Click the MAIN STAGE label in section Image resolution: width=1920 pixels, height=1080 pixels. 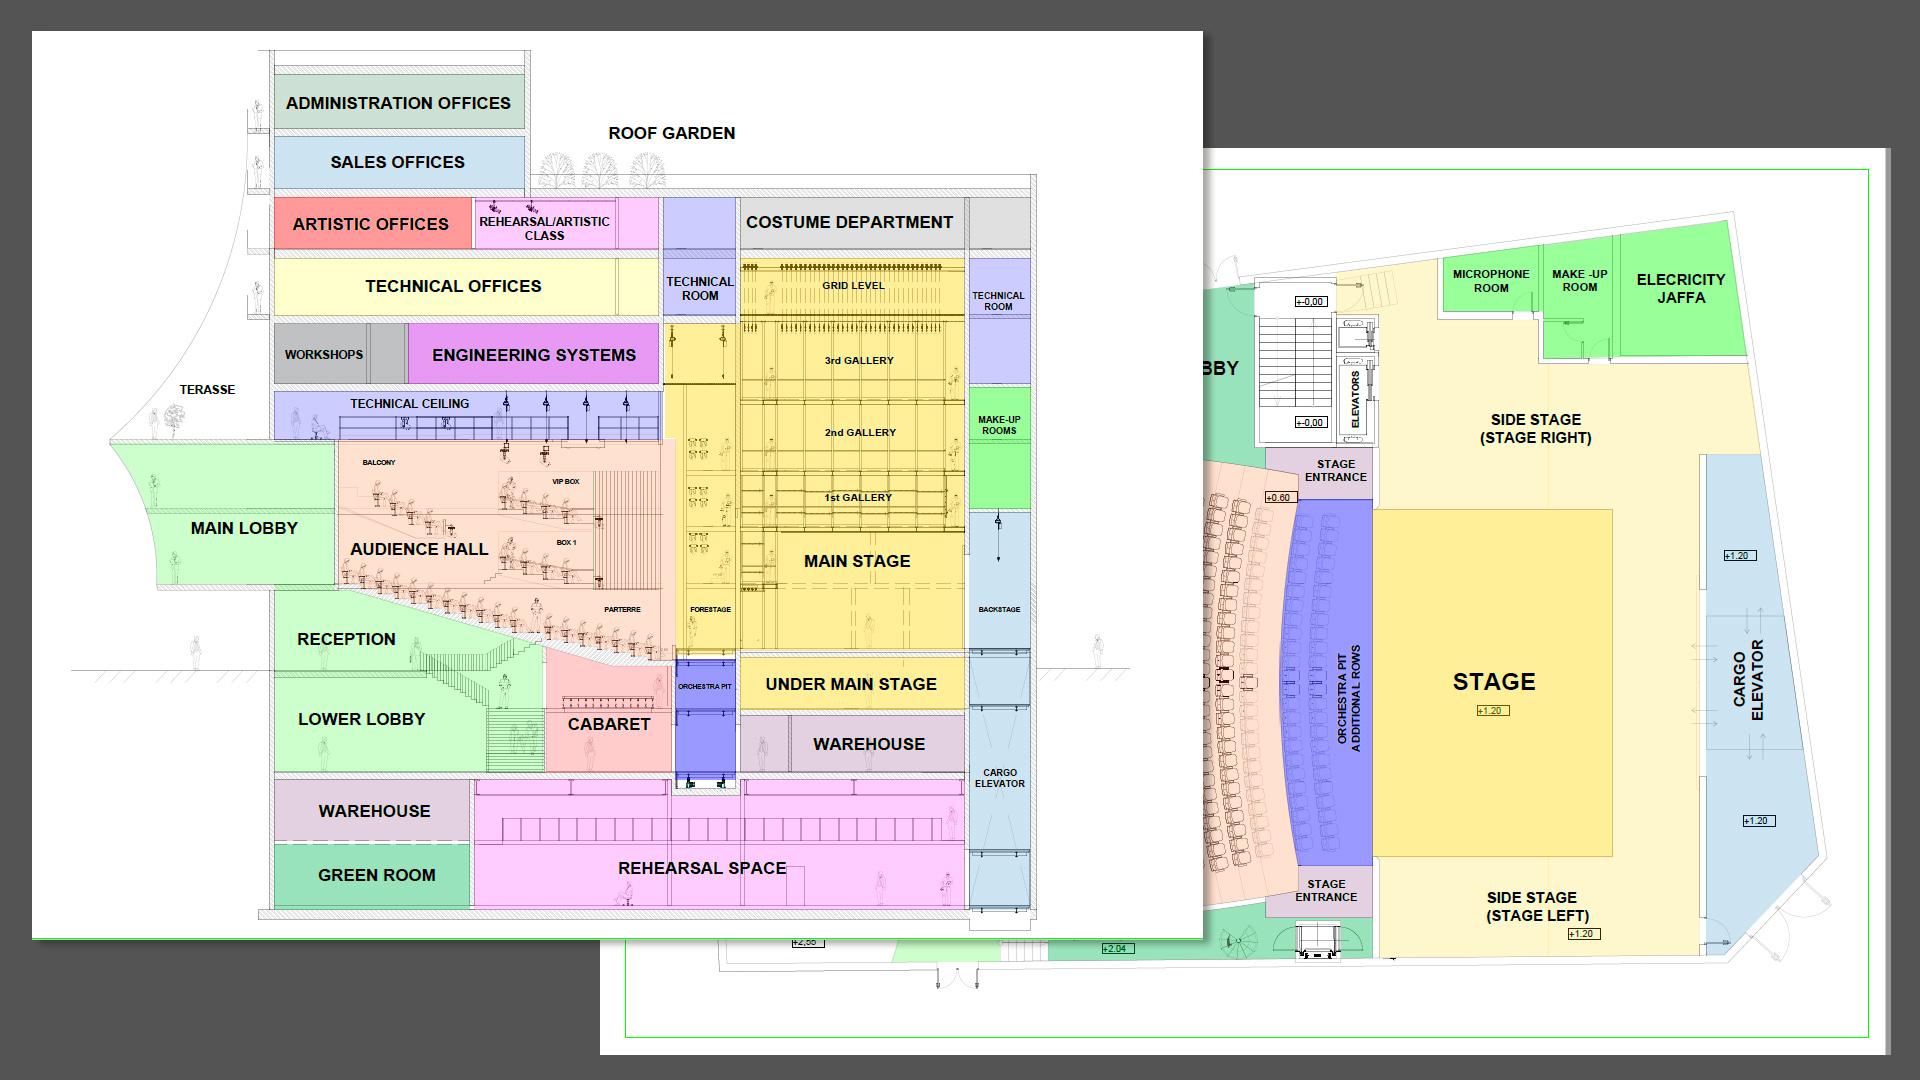click(857, 561)
